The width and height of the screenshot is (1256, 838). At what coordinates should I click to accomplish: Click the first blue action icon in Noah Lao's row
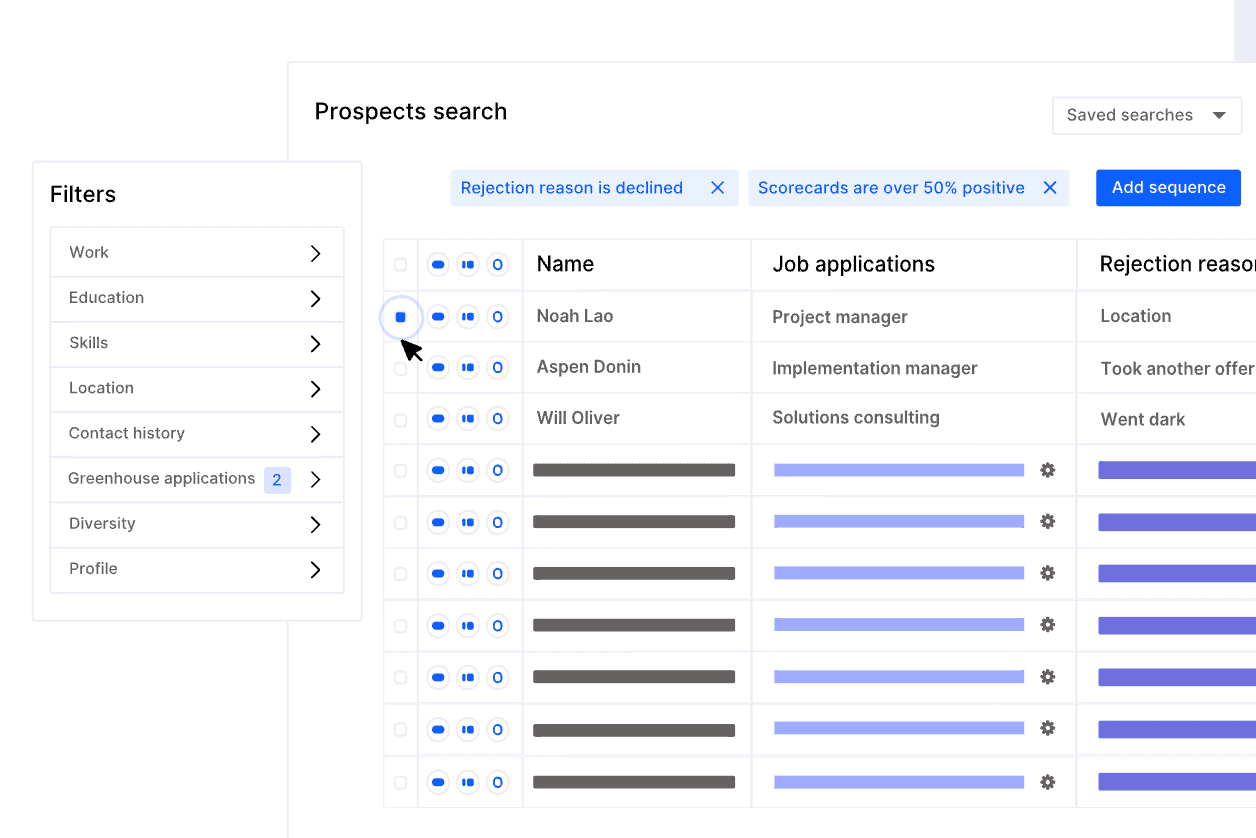click(438, 316)
